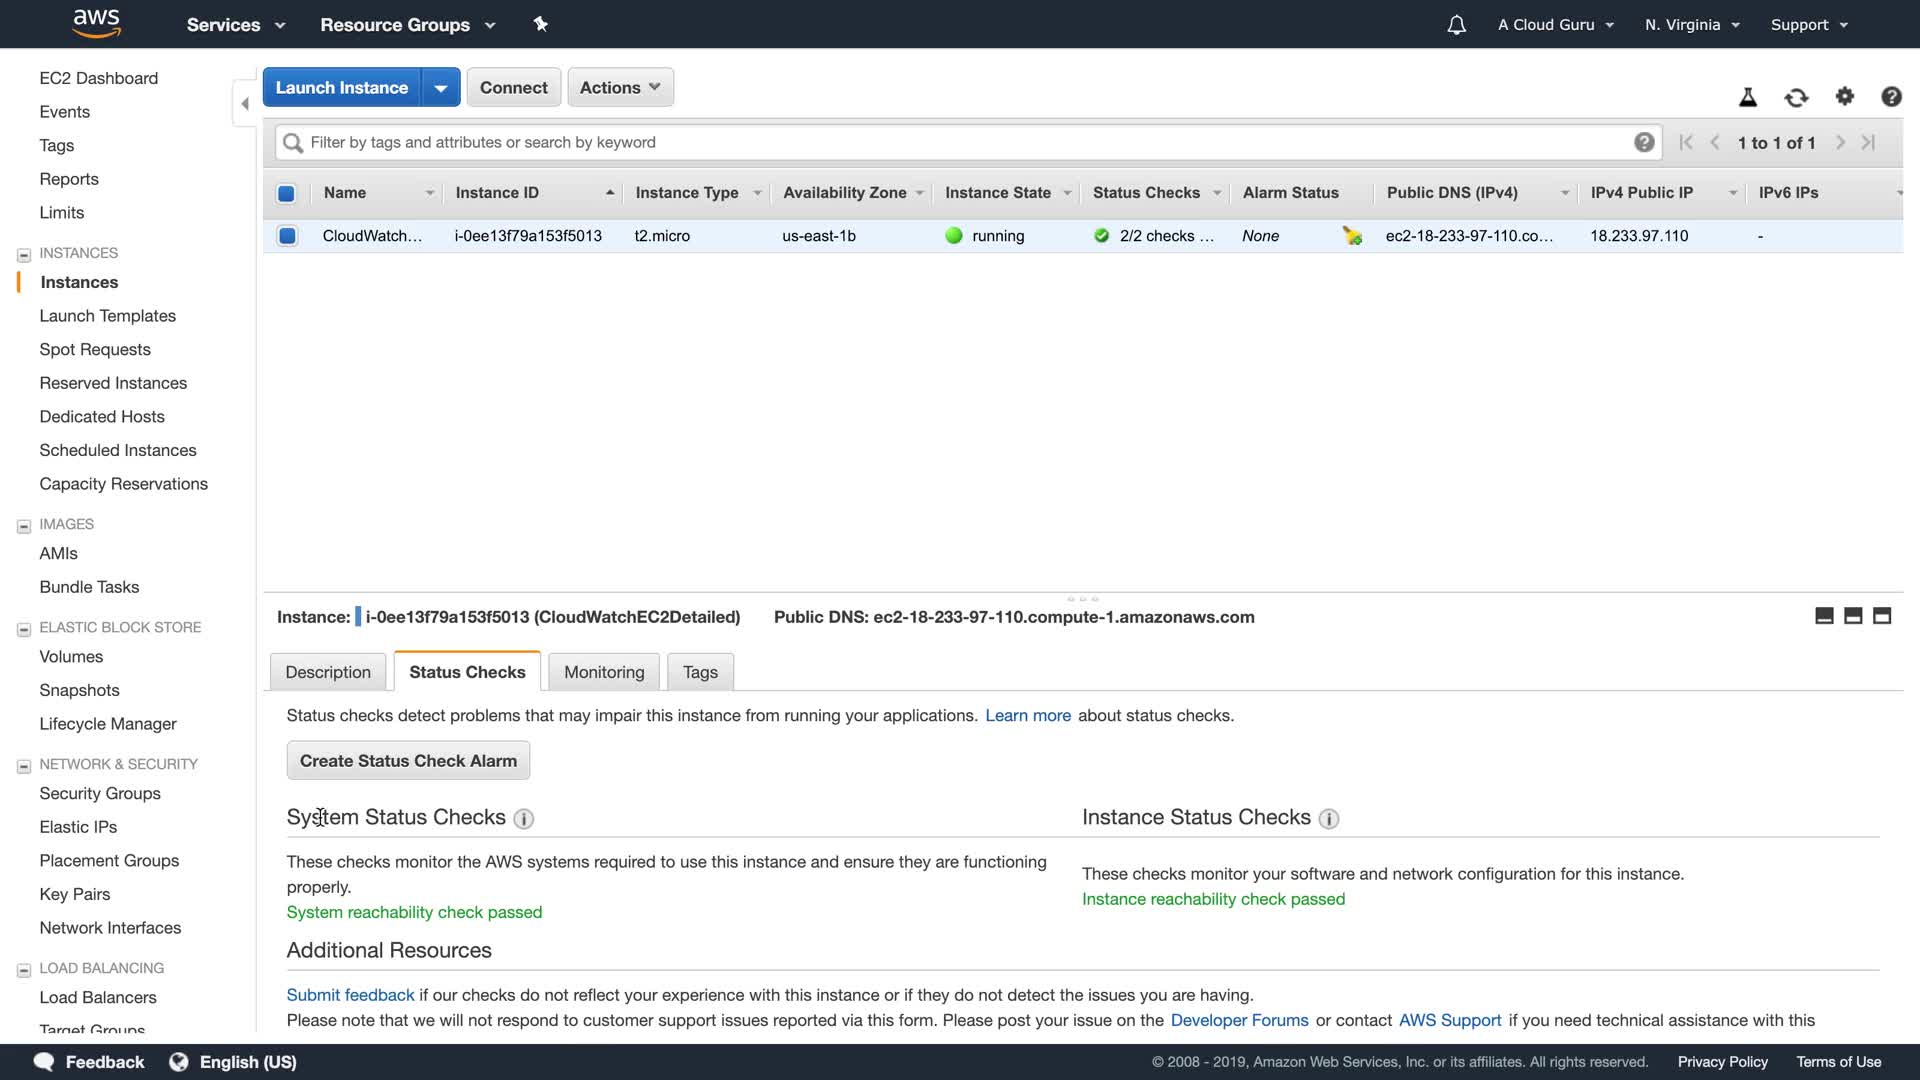Click the instance filter search field
The image size is (1920, 1080).
(960, 143)
